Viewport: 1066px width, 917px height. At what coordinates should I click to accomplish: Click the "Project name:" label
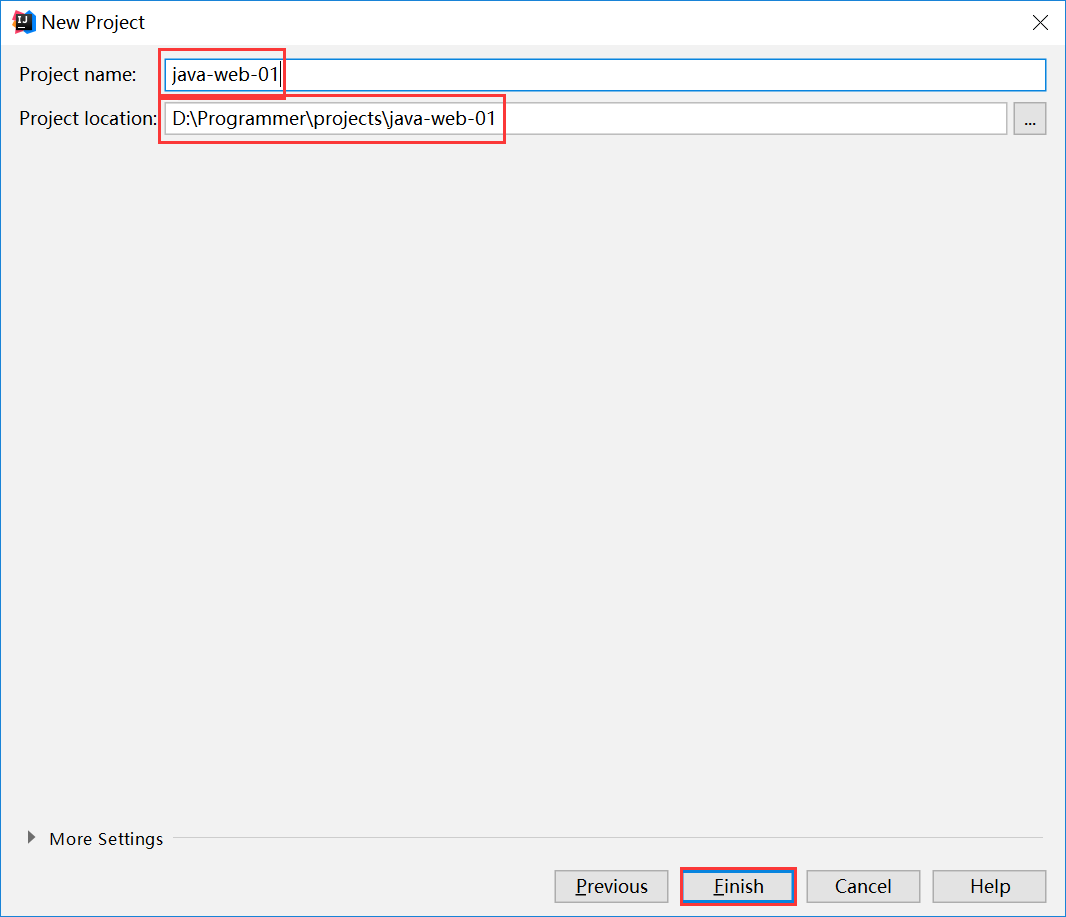(78, 75)
